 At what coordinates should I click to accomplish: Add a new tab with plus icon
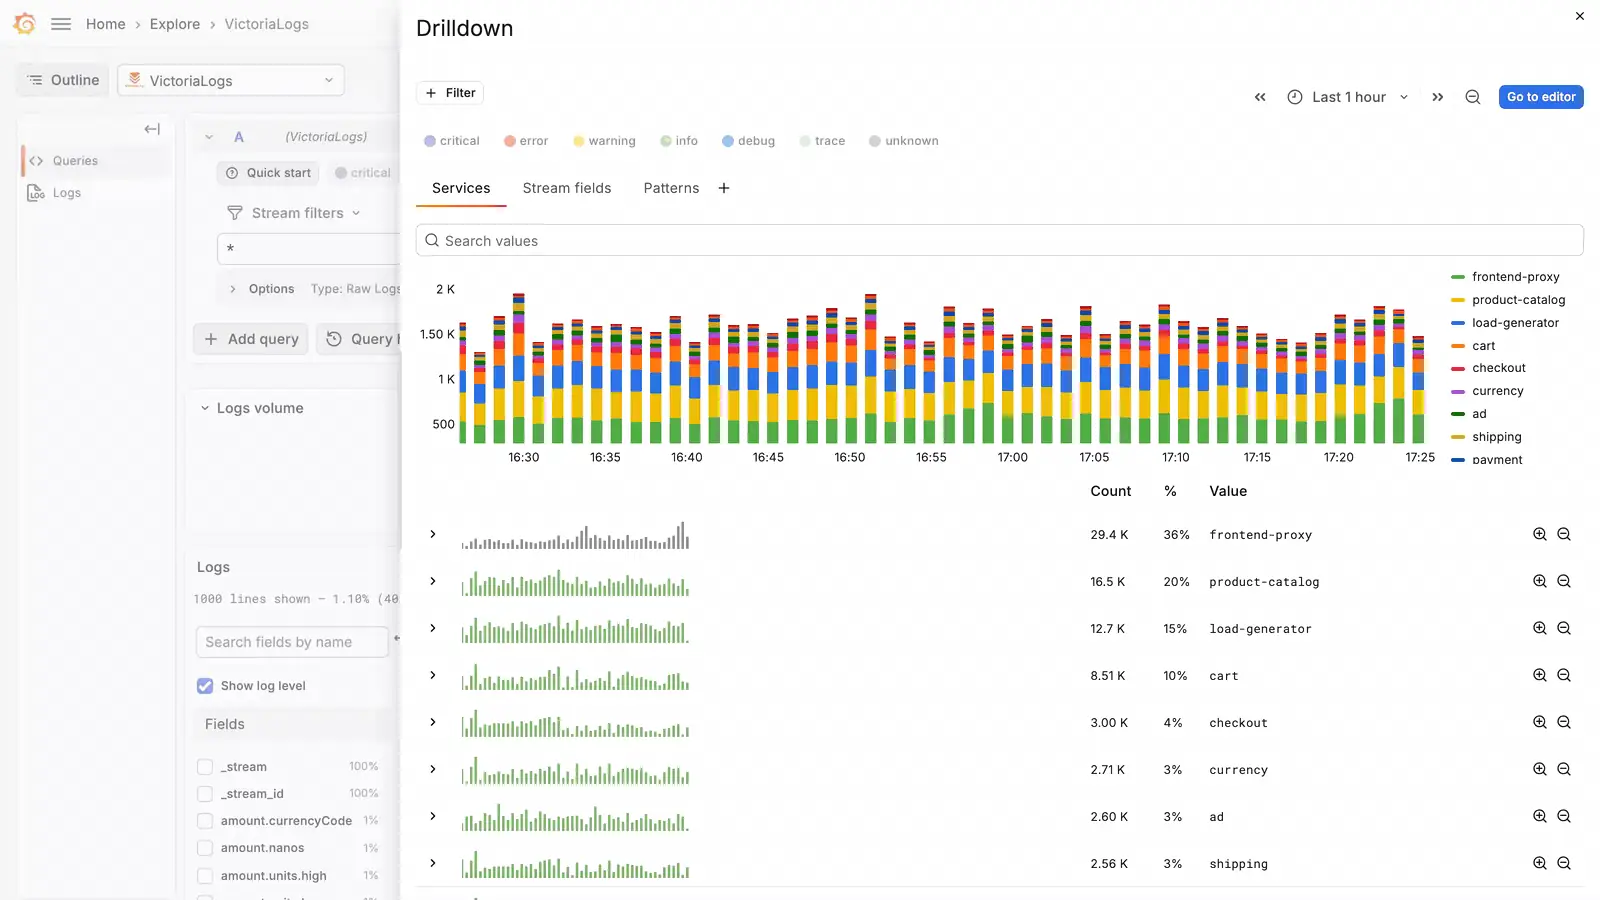[724, 188]
